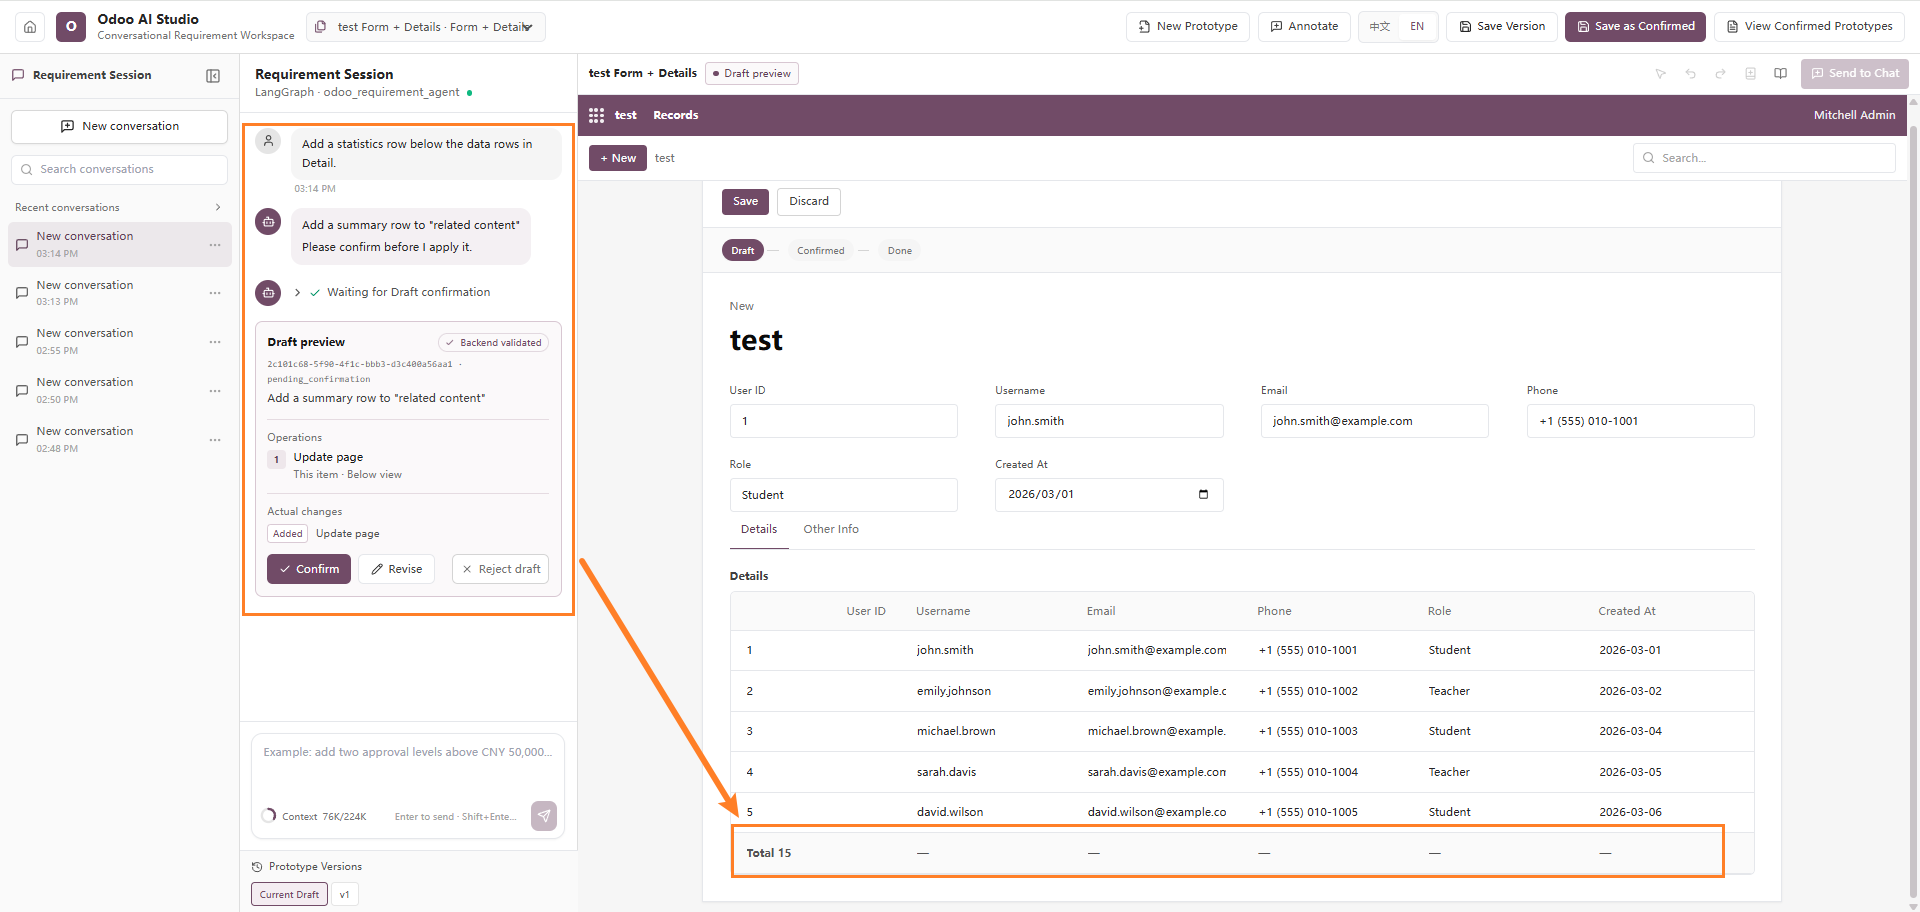The image size is (1920, 912).
Task: Click the agent avatar beside Waiting for Draft confirmation
Action: click(268, 293)
